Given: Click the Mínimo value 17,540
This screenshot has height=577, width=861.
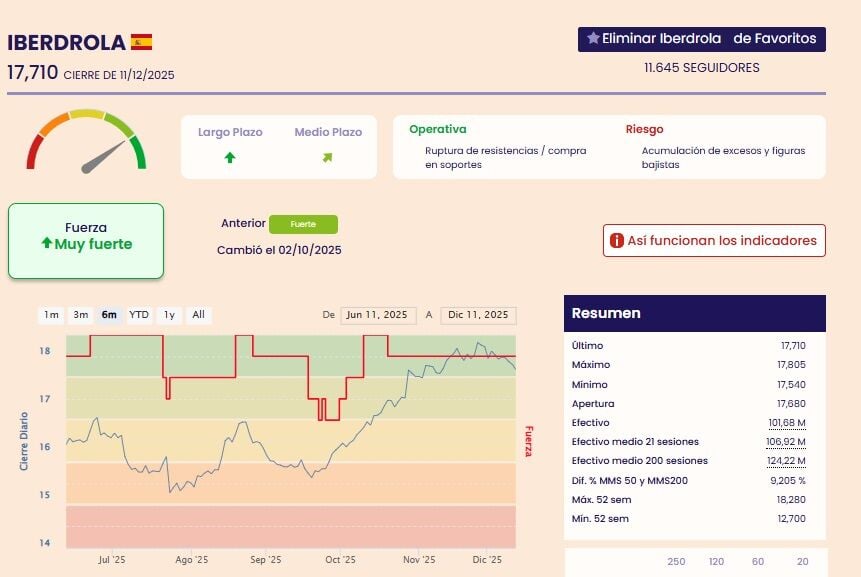Looking at the screenshot, I should pos(791,384).
